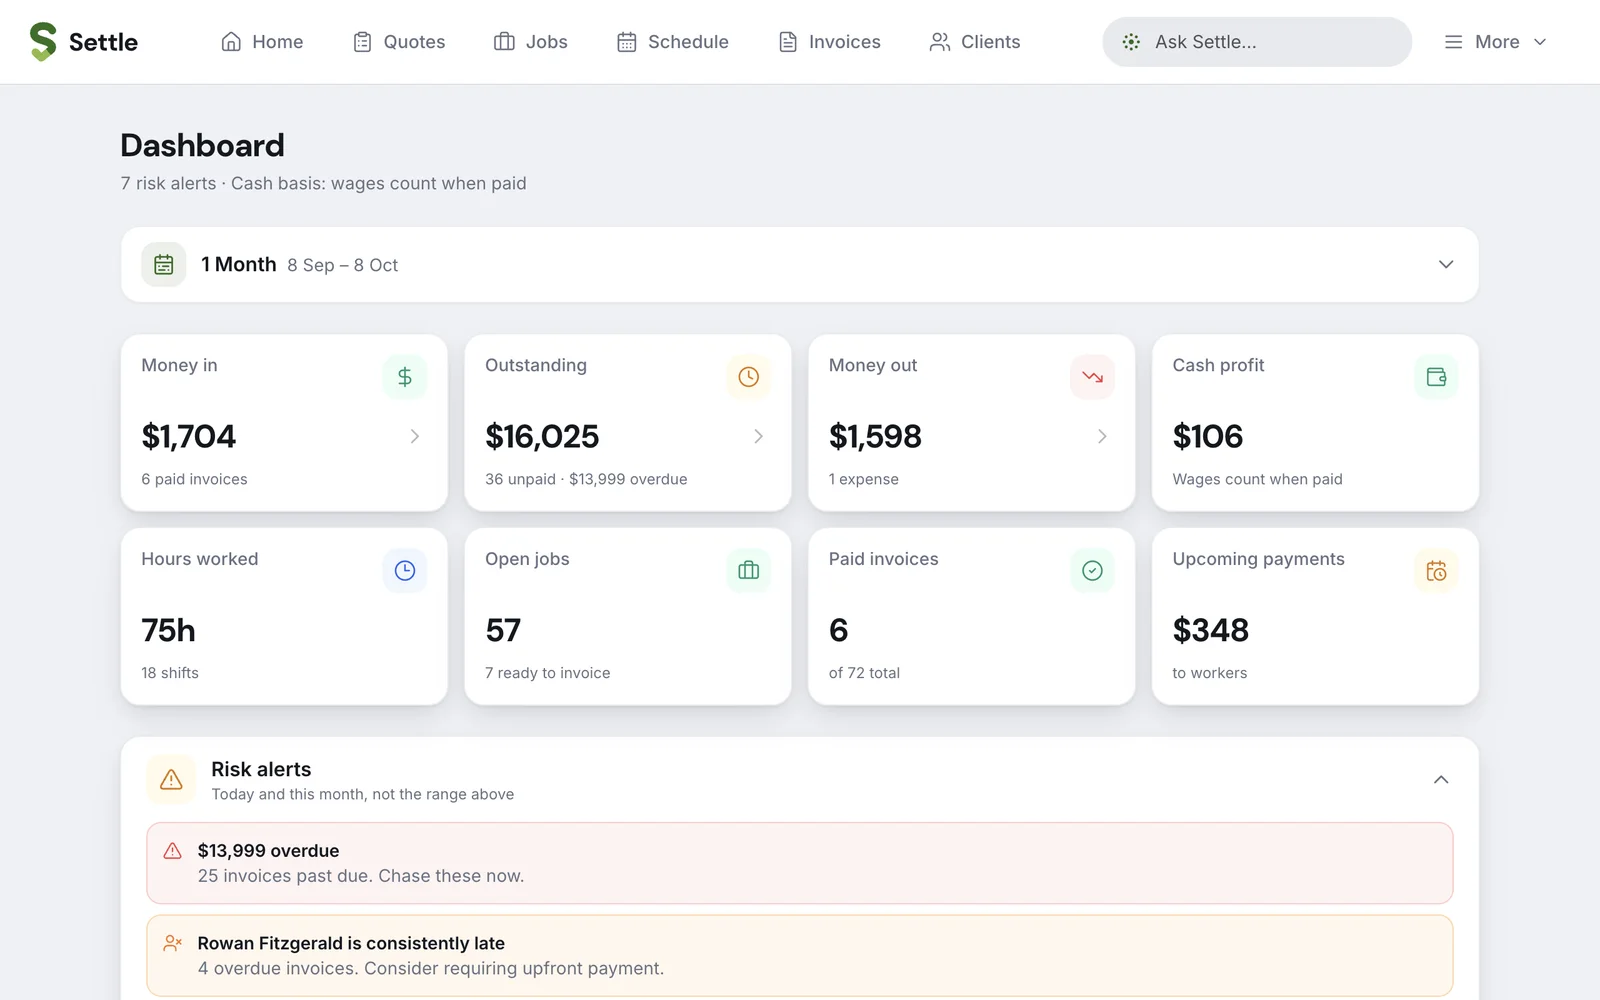Open the $13,999 overdue alert
The height and width of the screenshot is (1000, 1600).
coord(800,863)
